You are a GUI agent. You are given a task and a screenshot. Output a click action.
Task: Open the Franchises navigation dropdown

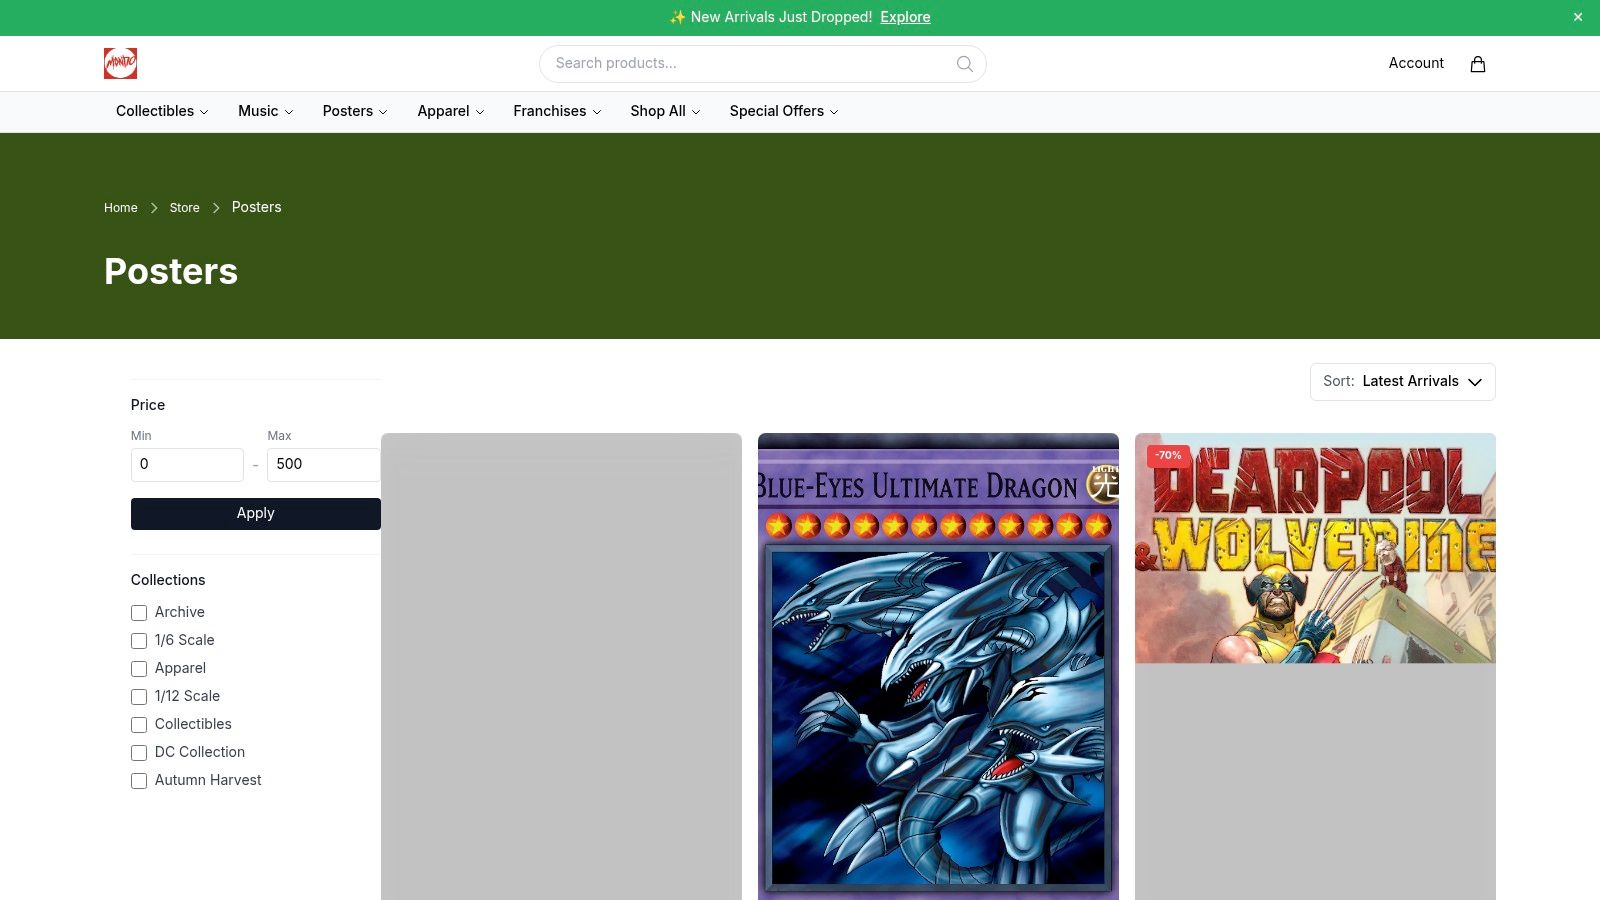[x=557, y=111]
